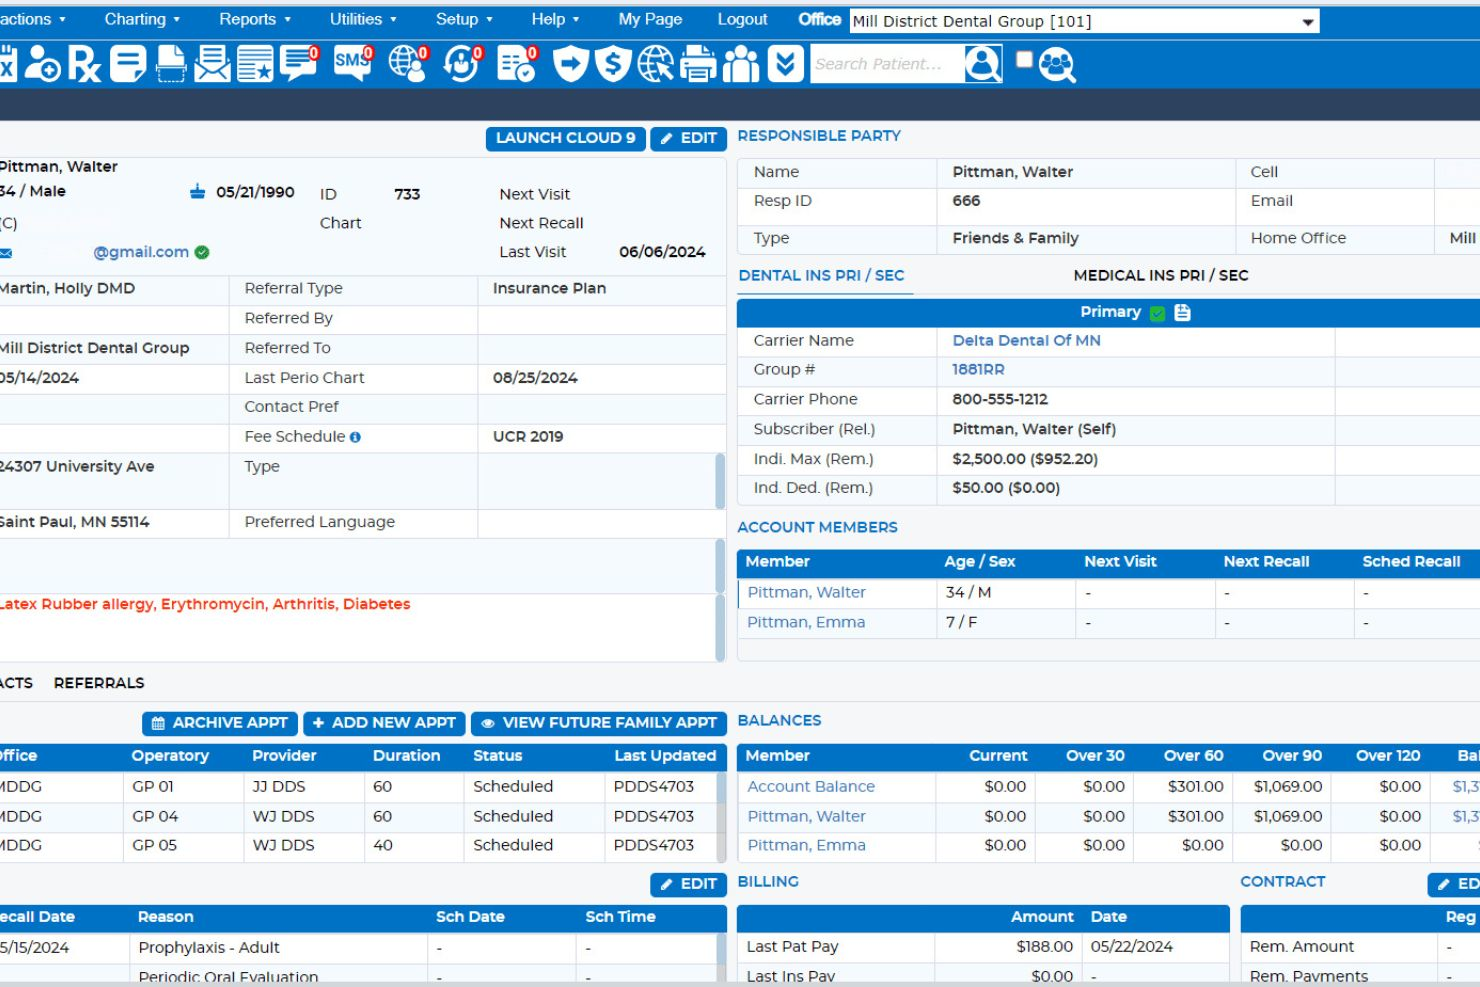Open the Utilities menu

(363, 19)
